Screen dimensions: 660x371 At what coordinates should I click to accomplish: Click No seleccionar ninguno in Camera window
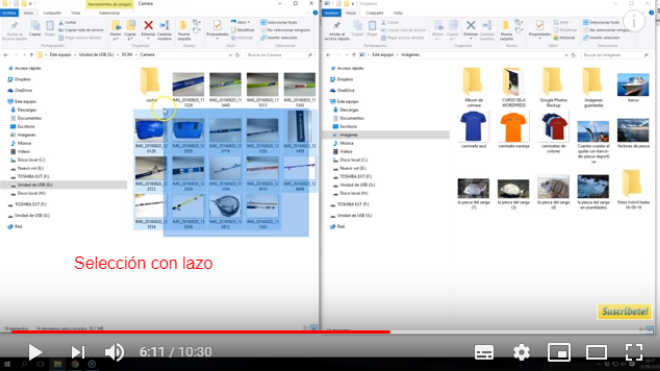tap(285, 30)
